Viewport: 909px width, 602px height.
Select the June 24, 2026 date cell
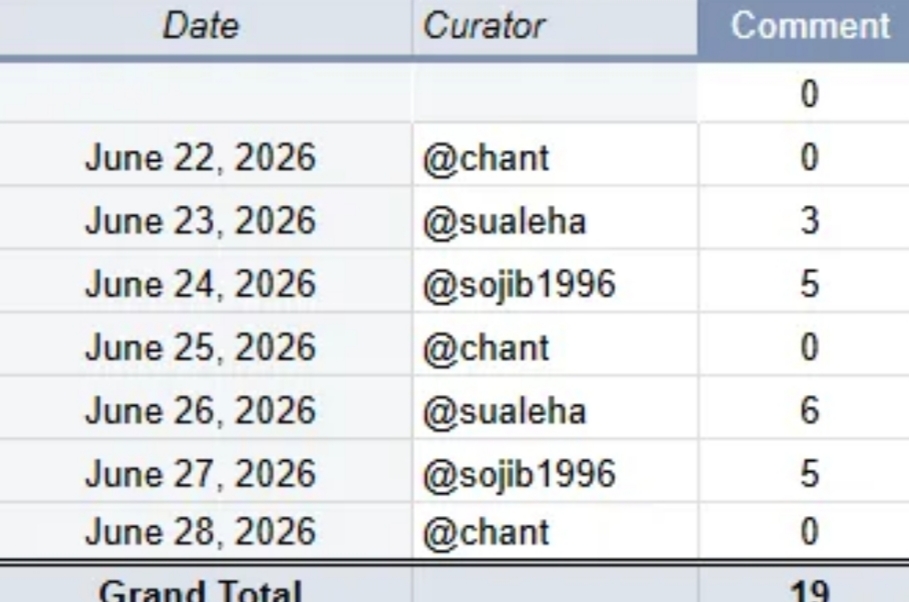[x=201, y=284]
